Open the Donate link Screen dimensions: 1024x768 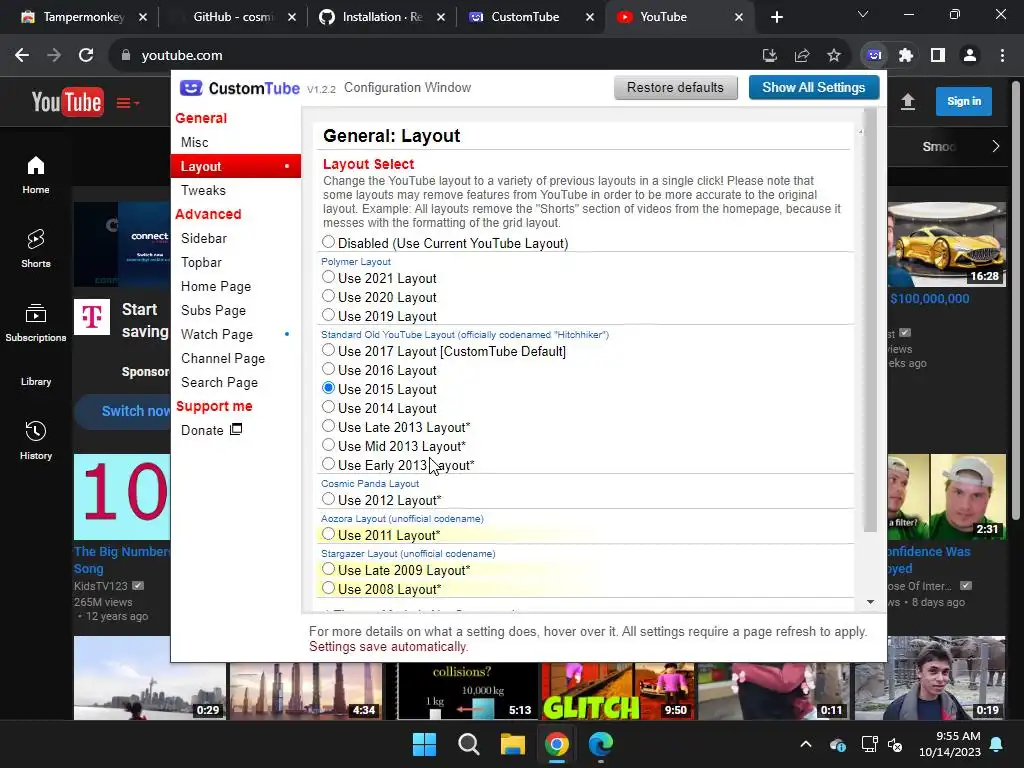point(212,430)
